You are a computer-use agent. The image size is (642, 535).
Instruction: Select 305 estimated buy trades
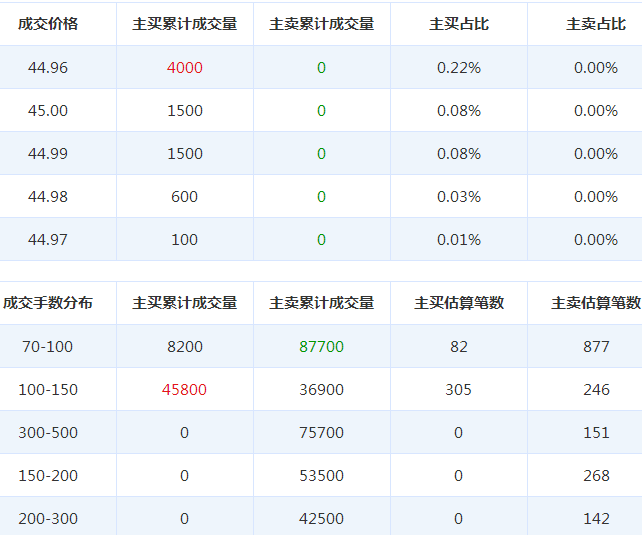pyautogui.click(x=459, y=390)
